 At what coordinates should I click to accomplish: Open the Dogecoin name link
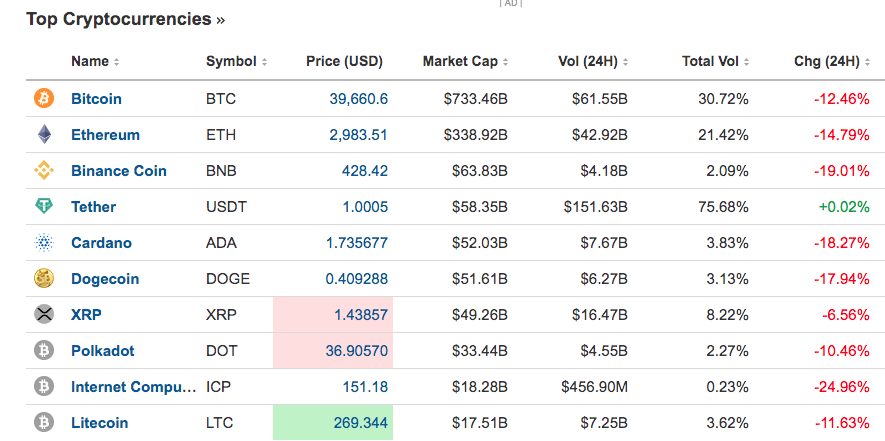click(x=105, y=279)
